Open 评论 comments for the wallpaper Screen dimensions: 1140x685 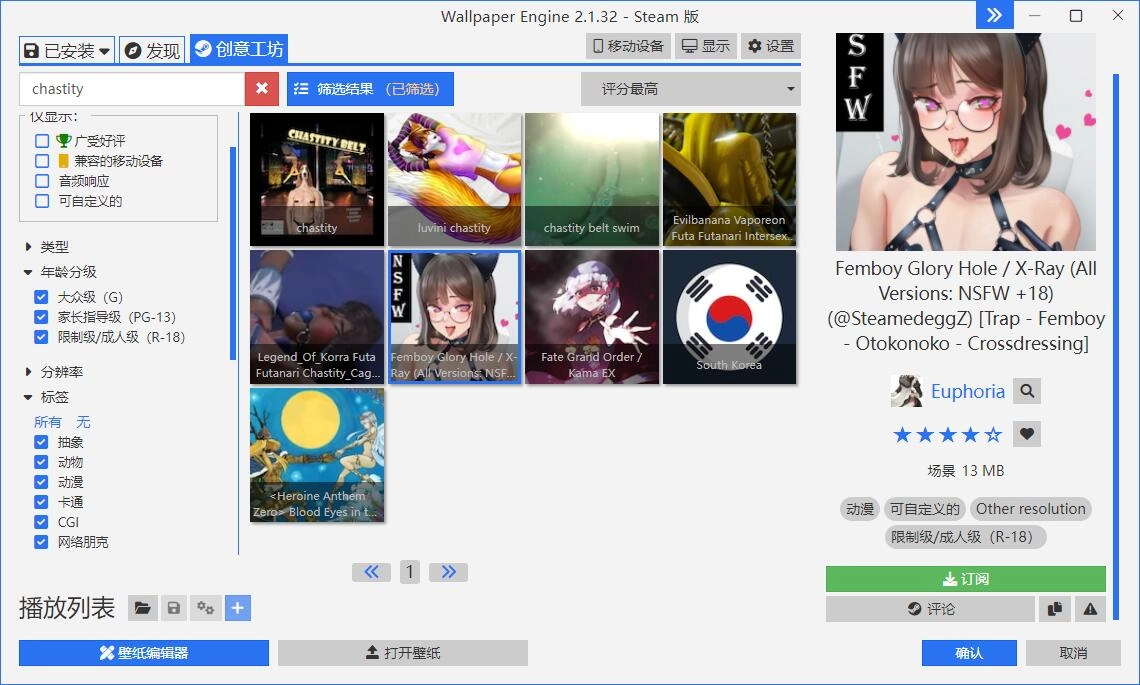(930, 609)
